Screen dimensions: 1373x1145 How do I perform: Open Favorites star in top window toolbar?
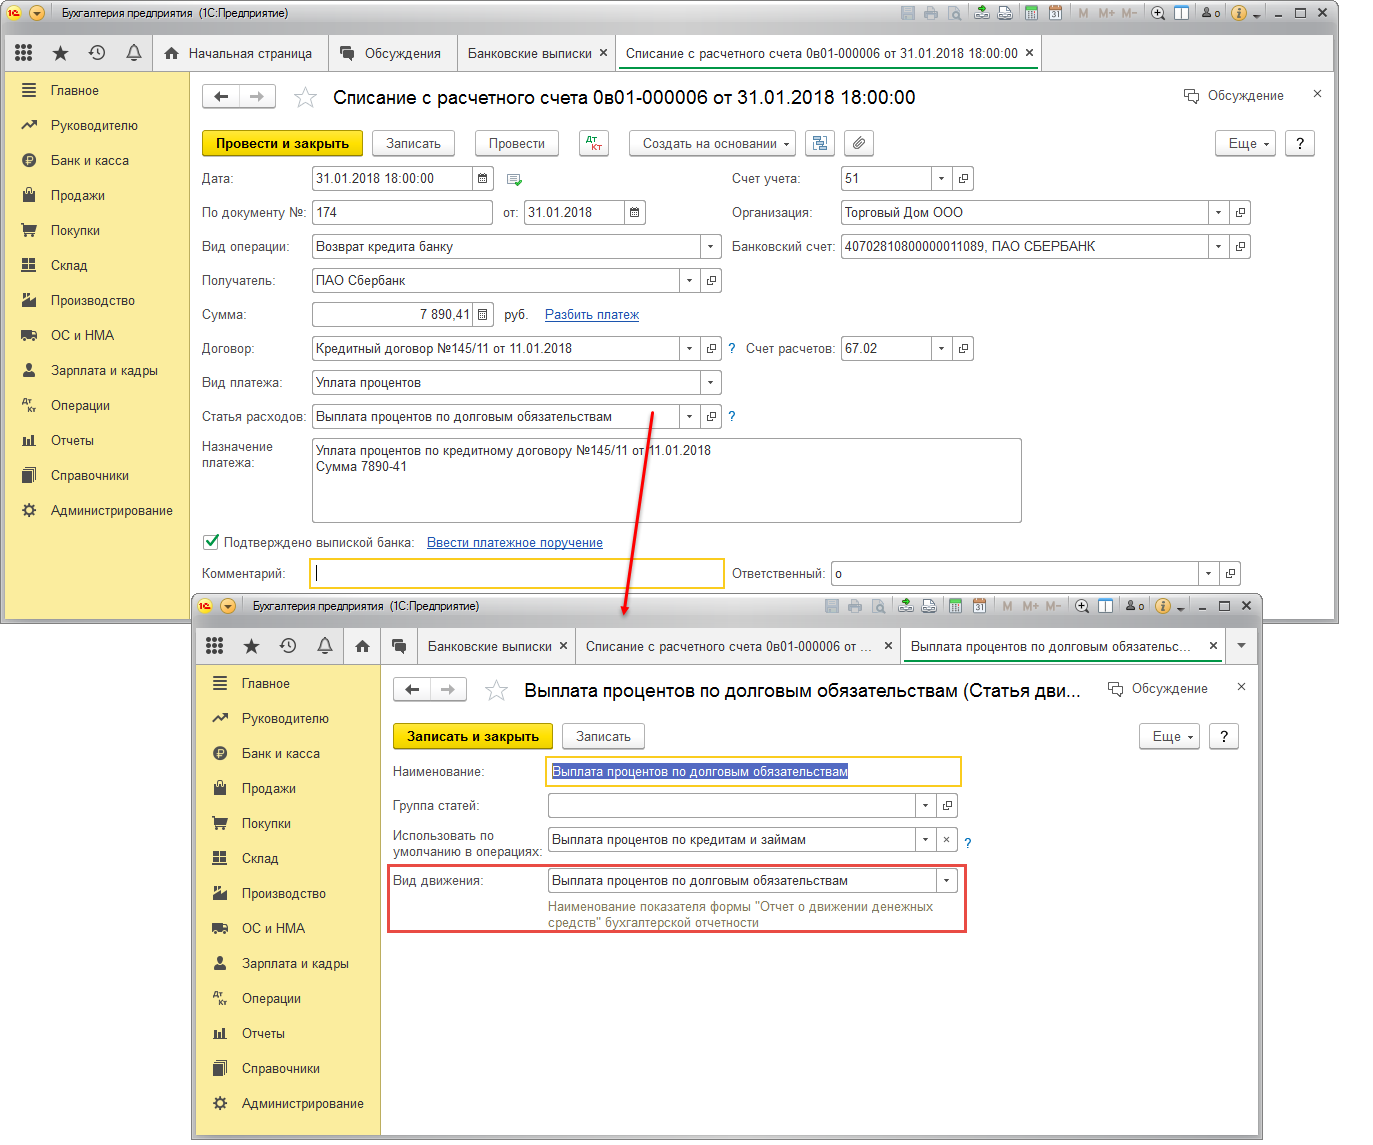point(60,53)
